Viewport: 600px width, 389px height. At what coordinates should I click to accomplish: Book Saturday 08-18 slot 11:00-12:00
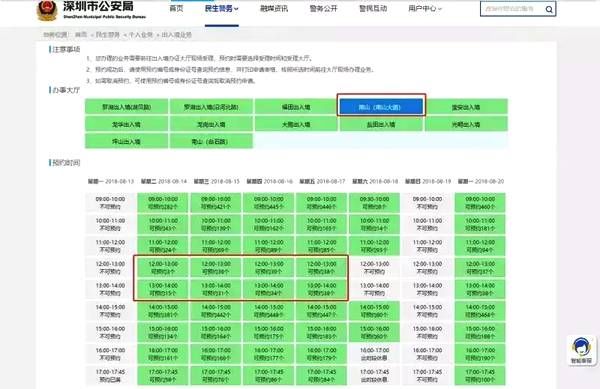tap(374, 246)
